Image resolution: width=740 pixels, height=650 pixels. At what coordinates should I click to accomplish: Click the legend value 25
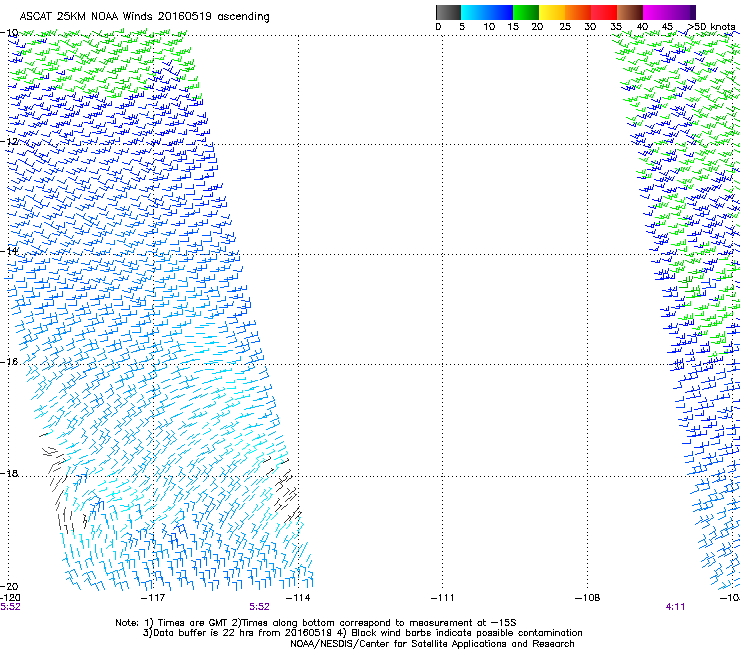[x=565, y=27]
